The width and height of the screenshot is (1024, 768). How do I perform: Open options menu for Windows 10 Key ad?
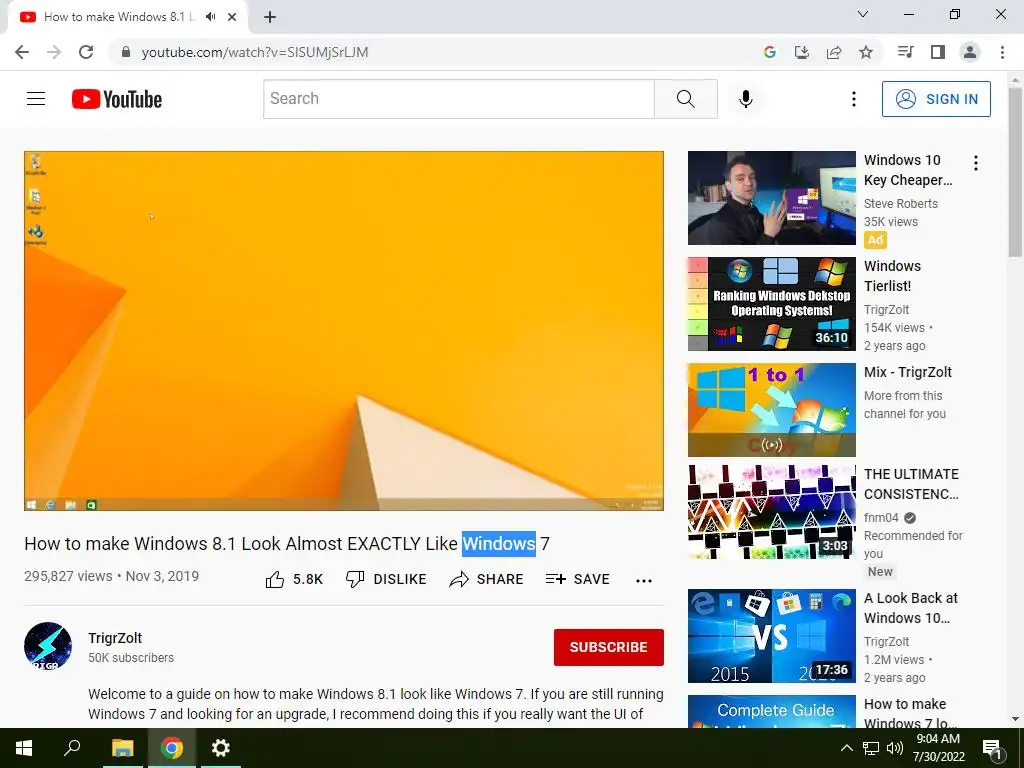(x=976, y=163)
